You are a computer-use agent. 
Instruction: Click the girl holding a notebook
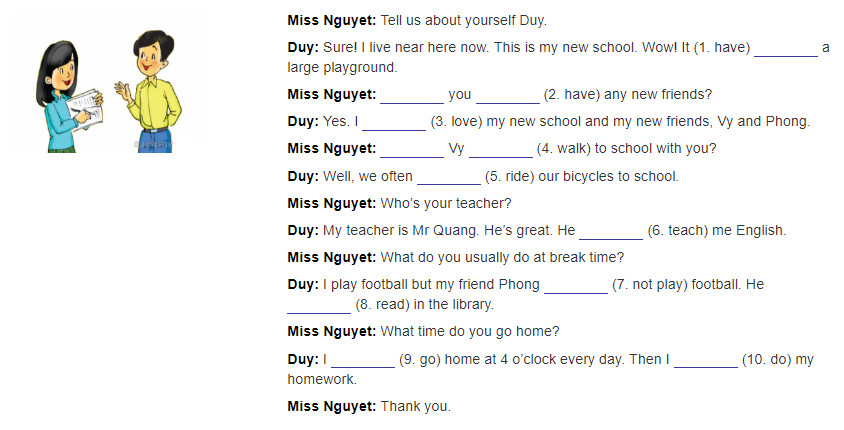pos(67,97)
